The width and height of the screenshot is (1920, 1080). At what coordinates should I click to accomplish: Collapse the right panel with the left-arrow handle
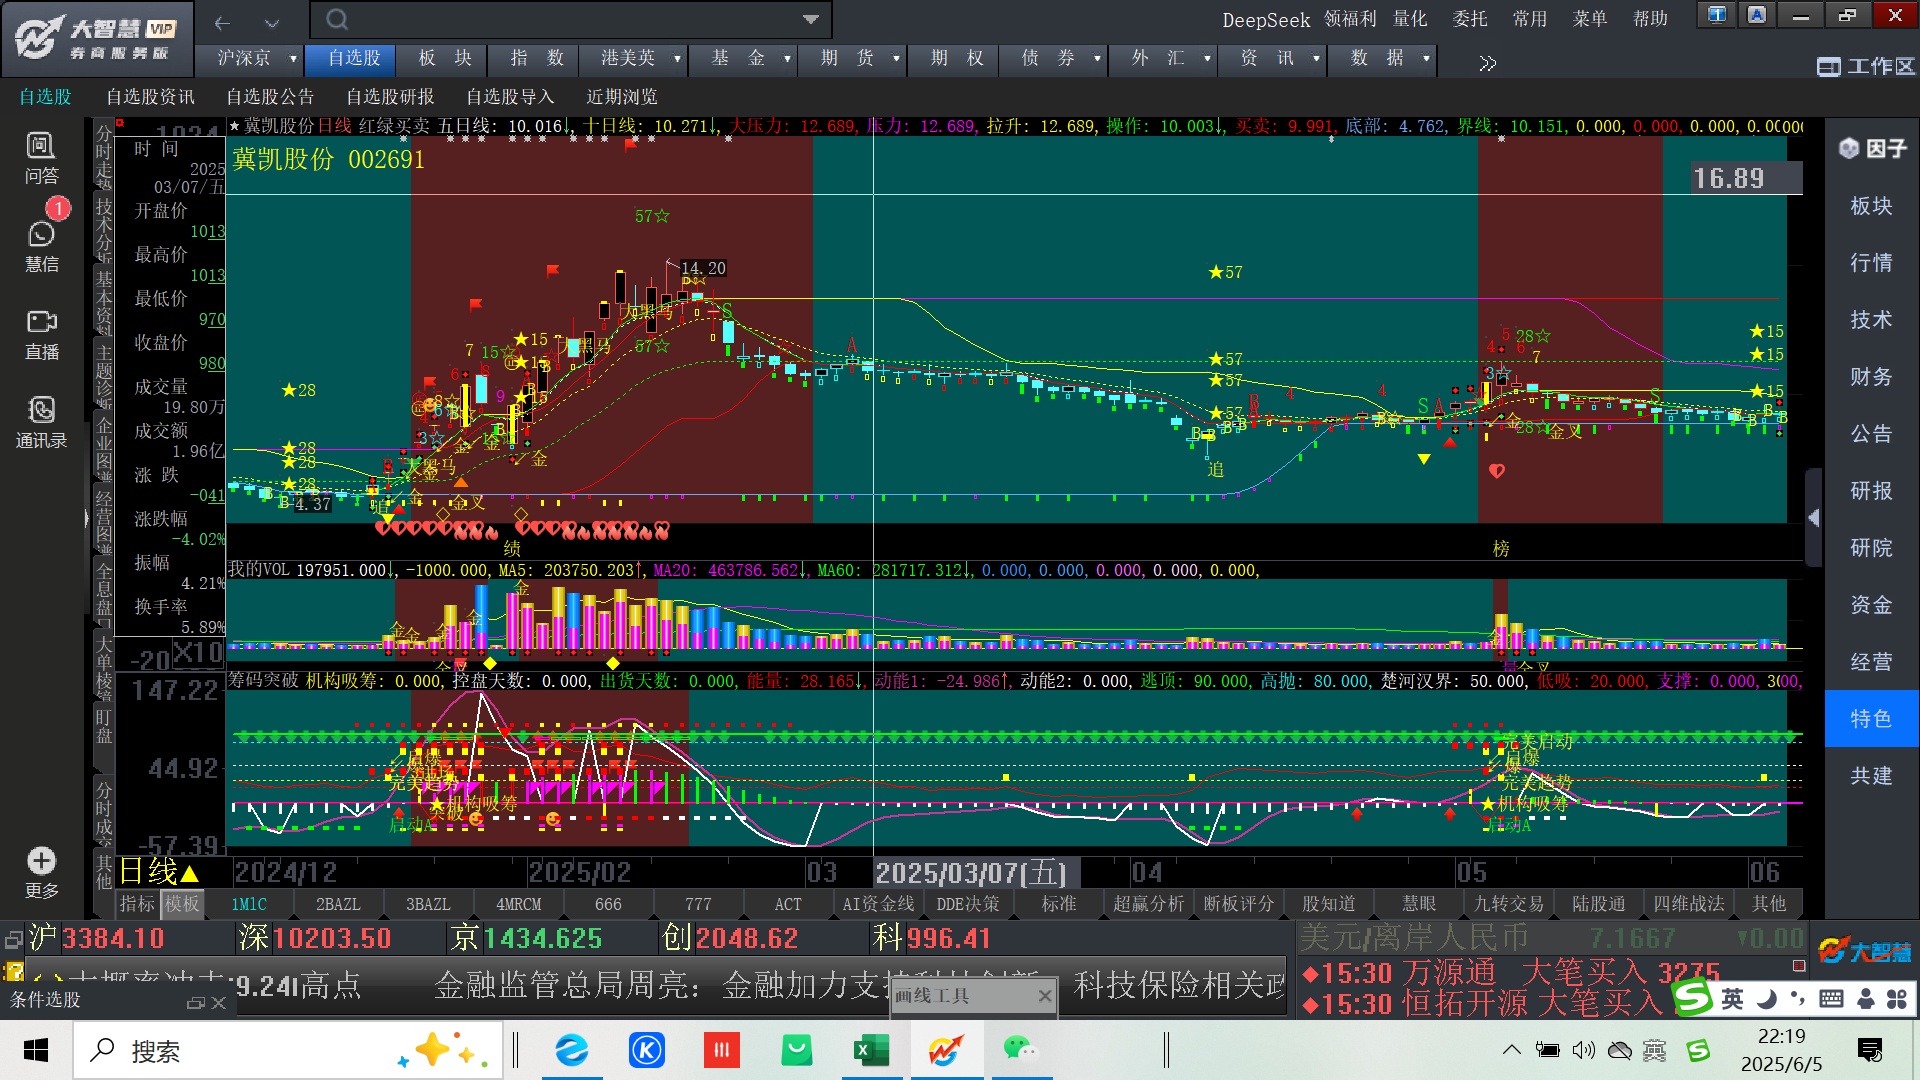tap(1814, 518)
